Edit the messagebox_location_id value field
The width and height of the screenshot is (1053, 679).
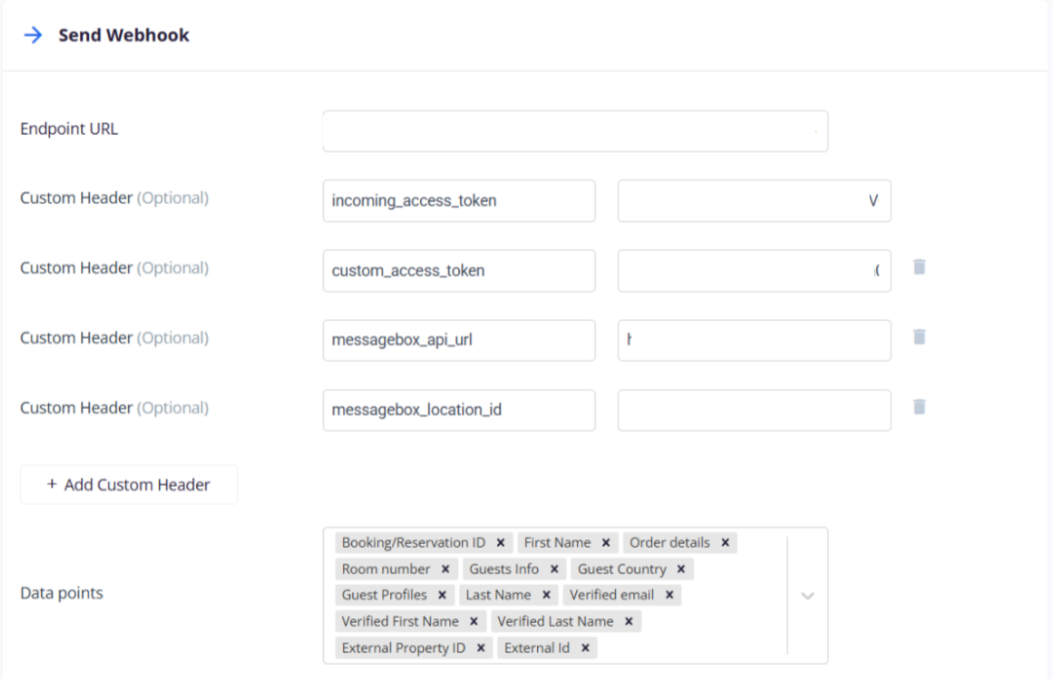pyautogui.click(x=755, y=410)
